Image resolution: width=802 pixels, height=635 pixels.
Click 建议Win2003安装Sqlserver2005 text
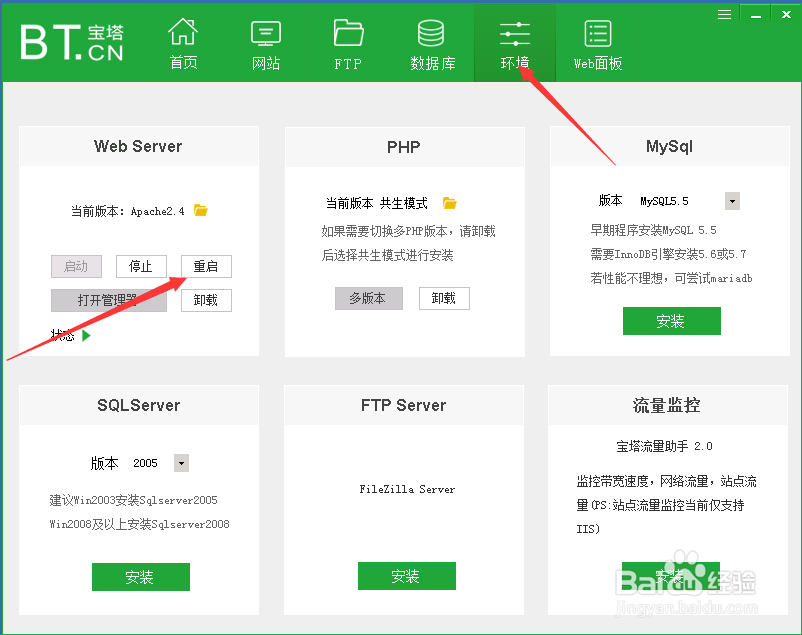(x=133, y=500)
